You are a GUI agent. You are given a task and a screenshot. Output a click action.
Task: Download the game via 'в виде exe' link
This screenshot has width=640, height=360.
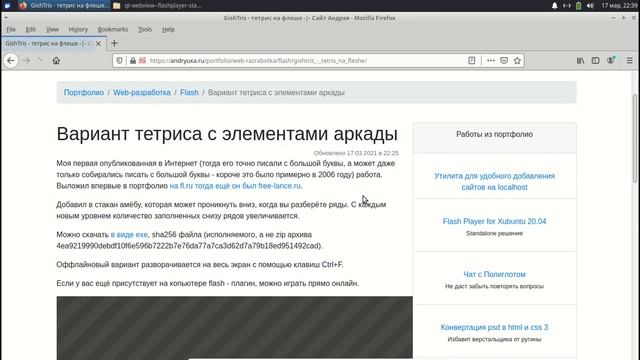click(x=129, y=235)
